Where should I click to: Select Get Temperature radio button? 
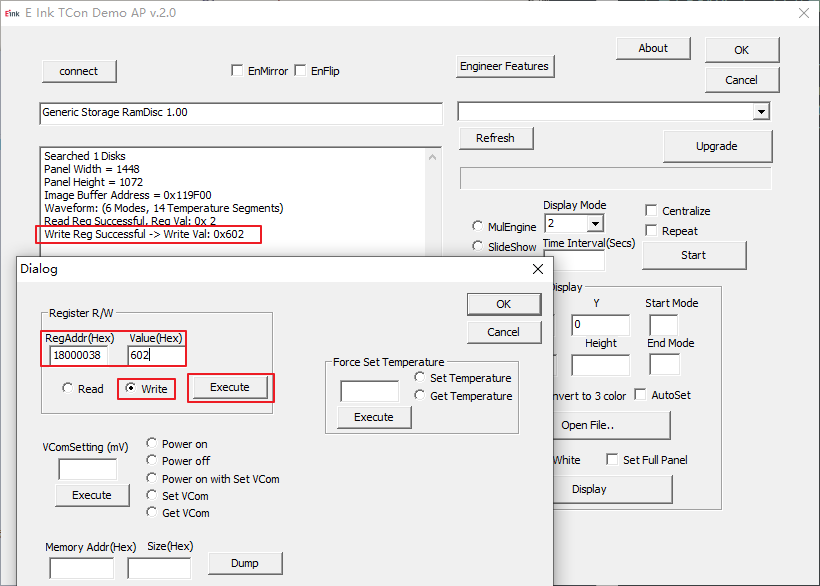click(419, 395)
